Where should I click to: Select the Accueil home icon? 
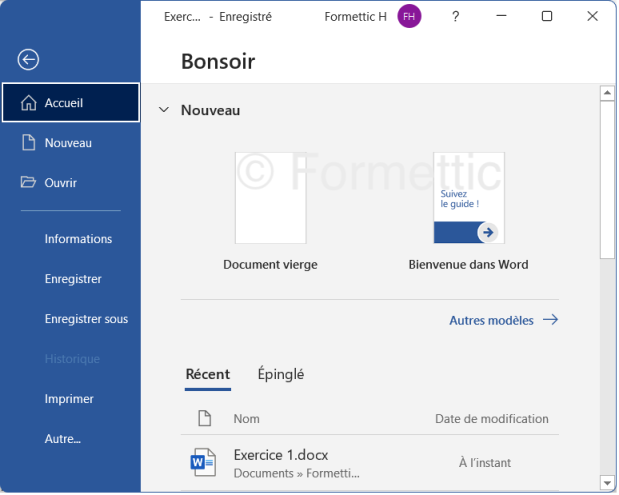point(28,103)
